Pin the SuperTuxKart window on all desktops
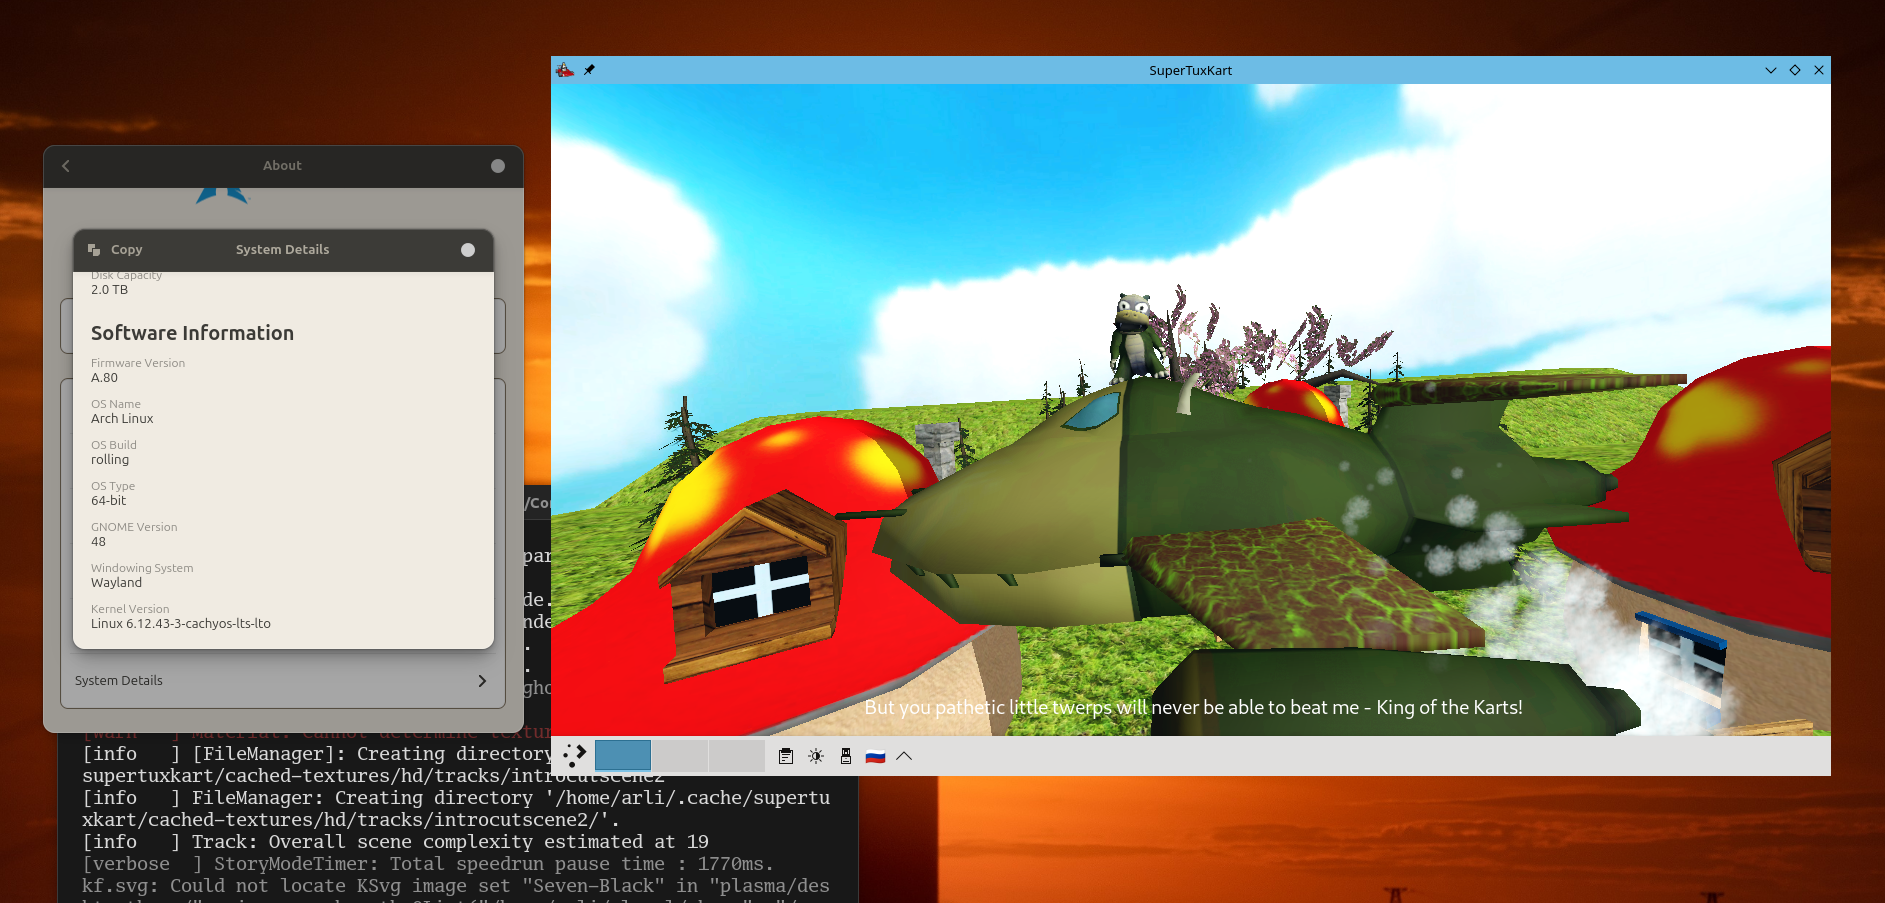Screen dimensions: 1885x903 (x=589, y=70)
